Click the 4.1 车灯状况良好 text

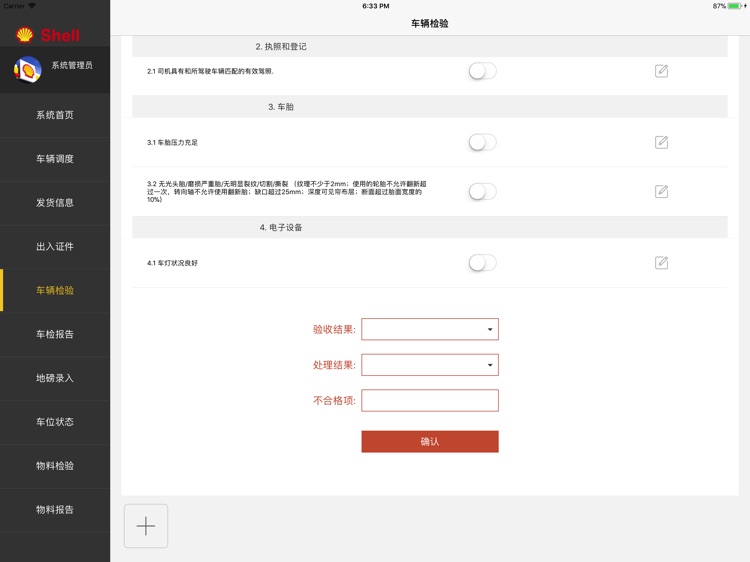point(172,263)
